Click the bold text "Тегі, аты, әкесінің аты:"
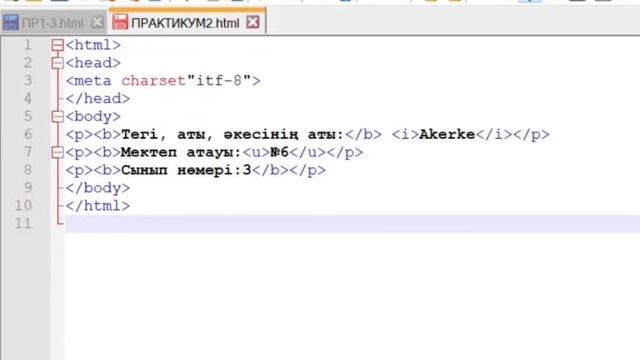 pyautogui.click(x=233, y=135)
